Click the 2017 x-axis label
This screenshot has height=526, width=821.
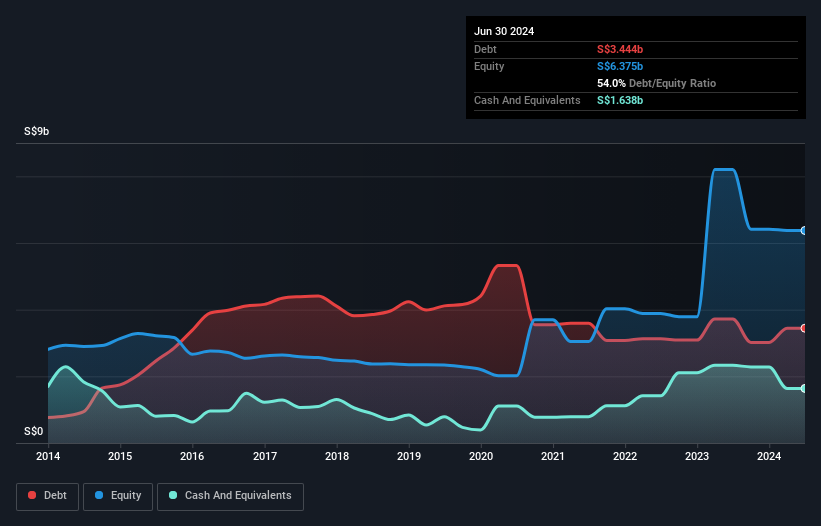click(265, 456)
